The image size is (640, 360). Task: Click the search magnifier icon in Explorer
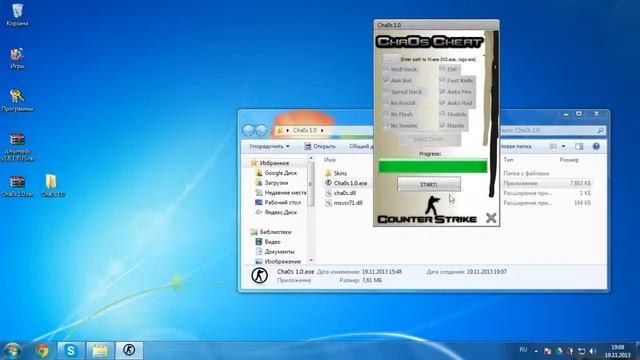click(600, 130)
